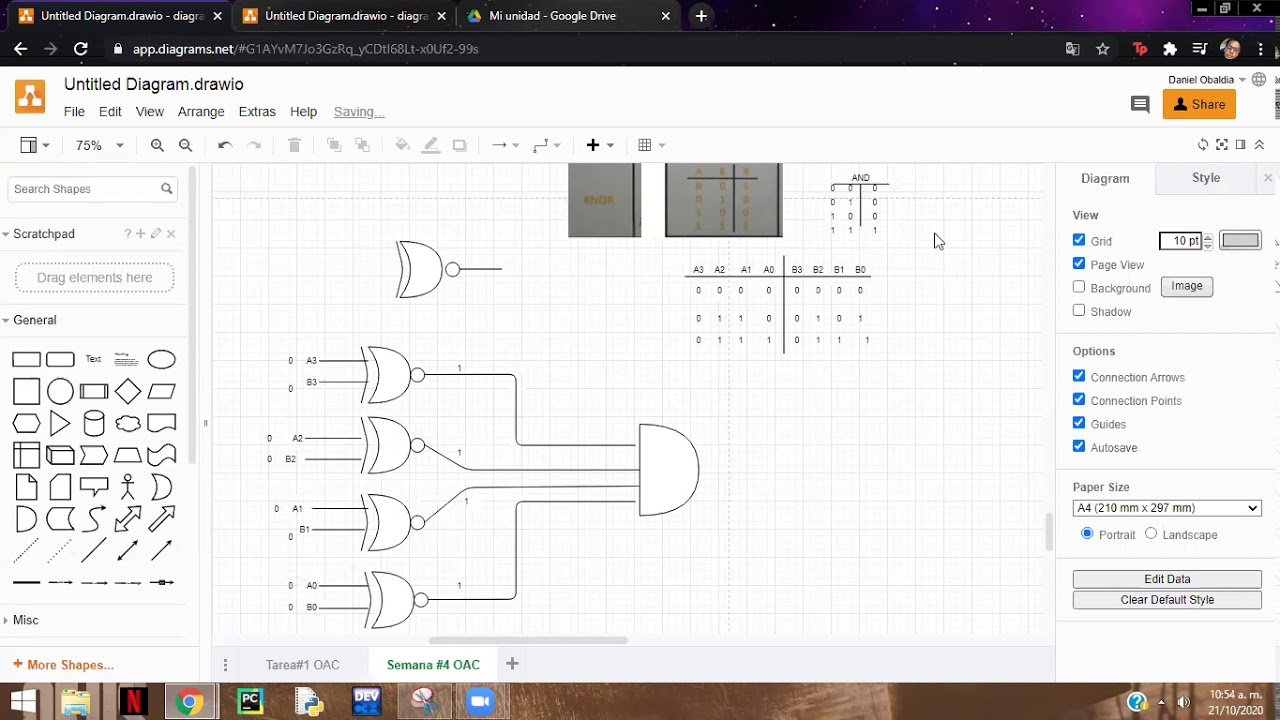Click the format panel toggle icon
The height and width of the screenshot is (720, 1280).
click(1241, 145)
